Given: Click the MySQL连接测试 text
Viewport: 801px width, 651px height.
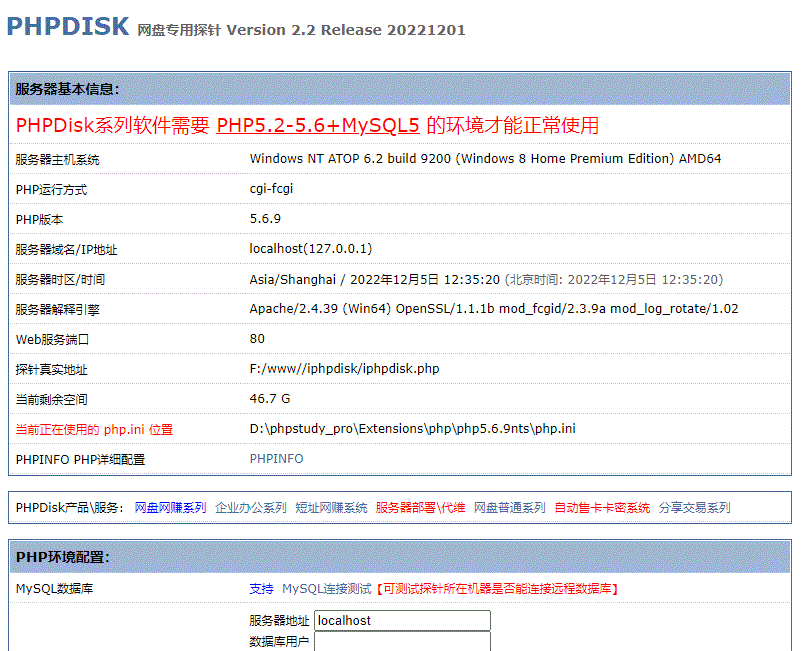Looking at the screenshot, I should click(326, 589).
